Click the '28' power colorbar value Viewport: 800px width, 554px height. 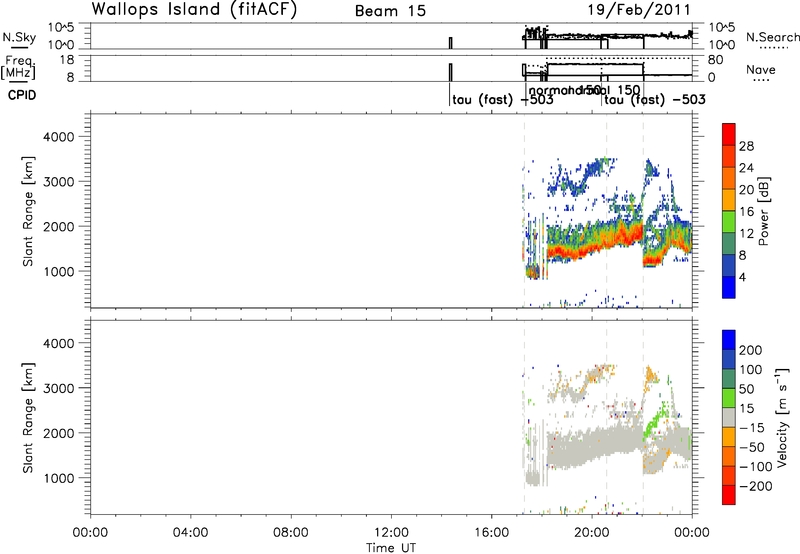coord(746,146)
